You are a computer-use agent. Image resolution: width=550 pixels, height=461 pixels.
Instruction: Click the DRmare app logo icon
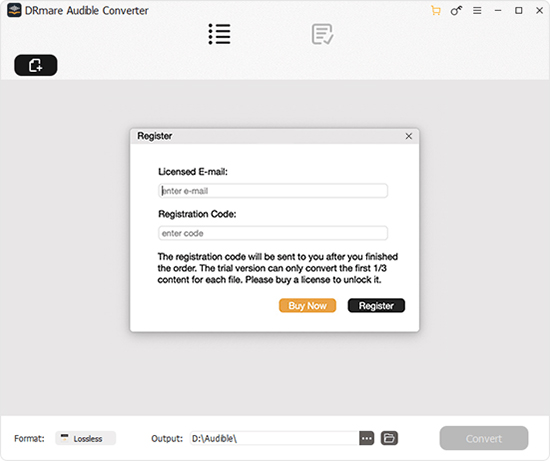tap(14, 10)
